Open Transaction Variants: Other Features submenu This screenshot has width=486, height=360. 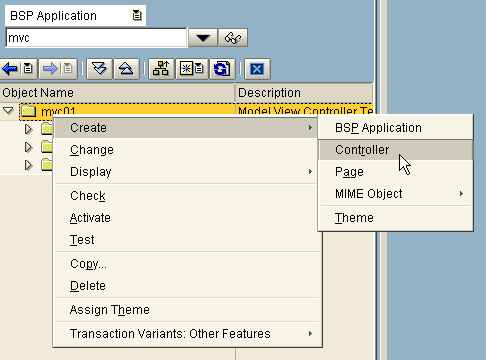tap(186, 334)
